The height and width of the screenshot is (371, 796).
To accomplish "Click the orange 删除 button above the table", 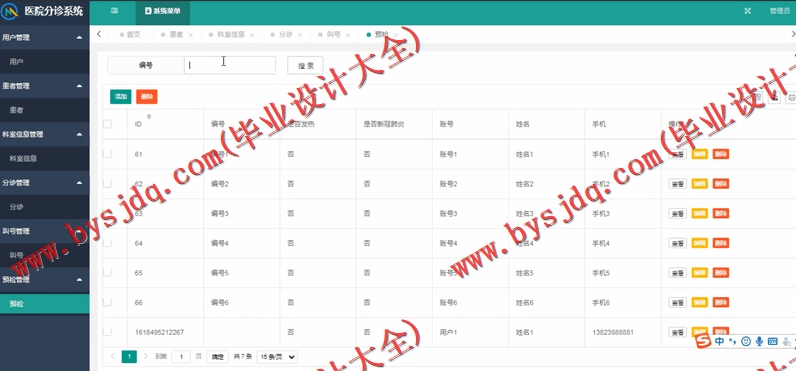I will point(147,96).
